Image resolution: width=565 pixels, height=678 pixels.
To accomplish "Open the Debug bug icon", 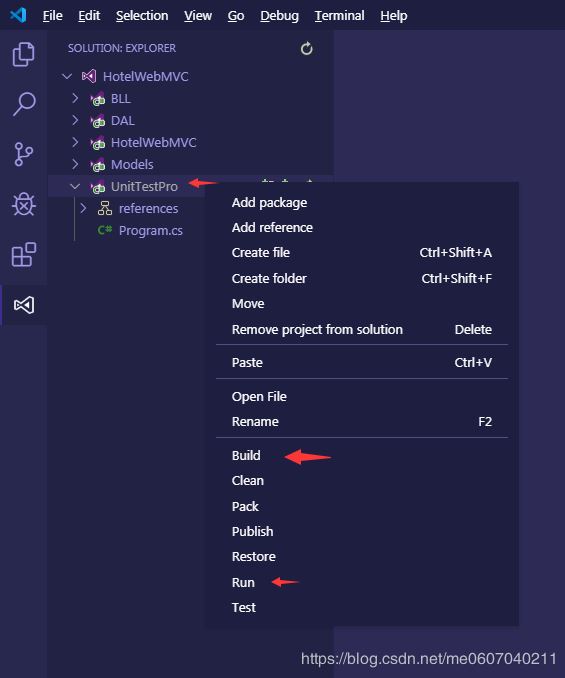I will pos(23,204).
